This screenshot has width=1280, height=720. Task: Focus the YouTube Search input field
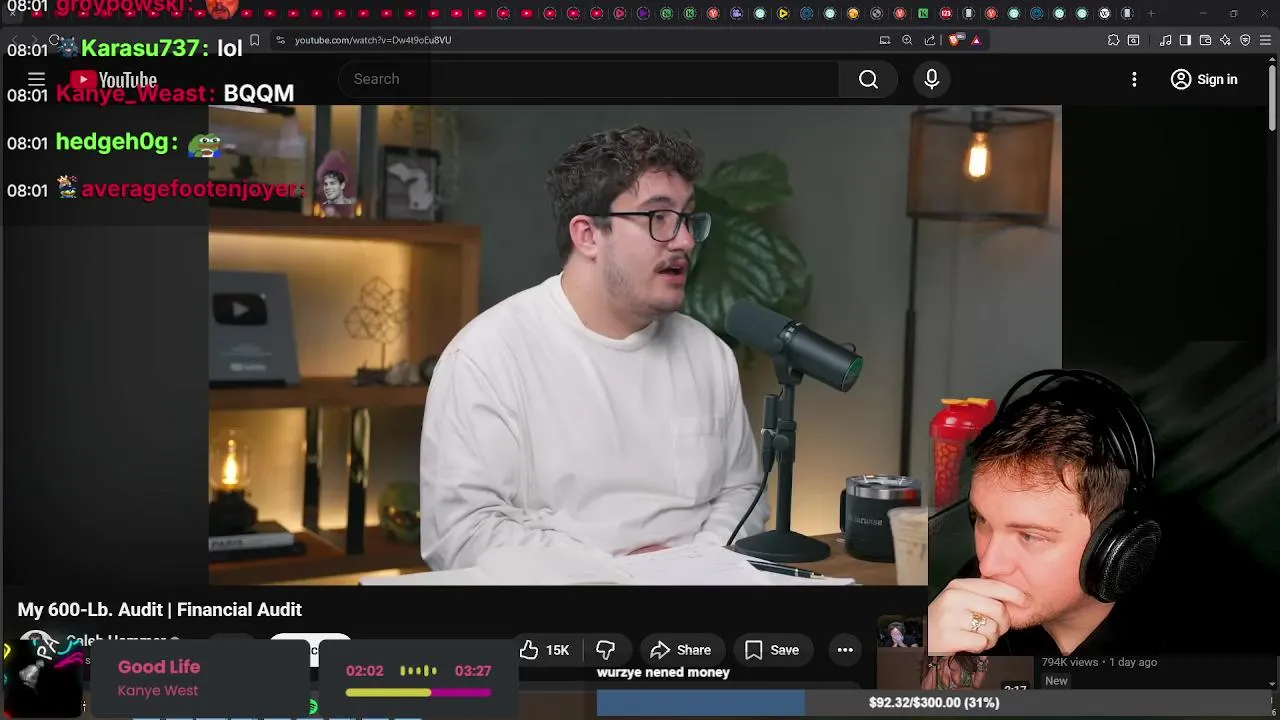click(x=590, y=79)
